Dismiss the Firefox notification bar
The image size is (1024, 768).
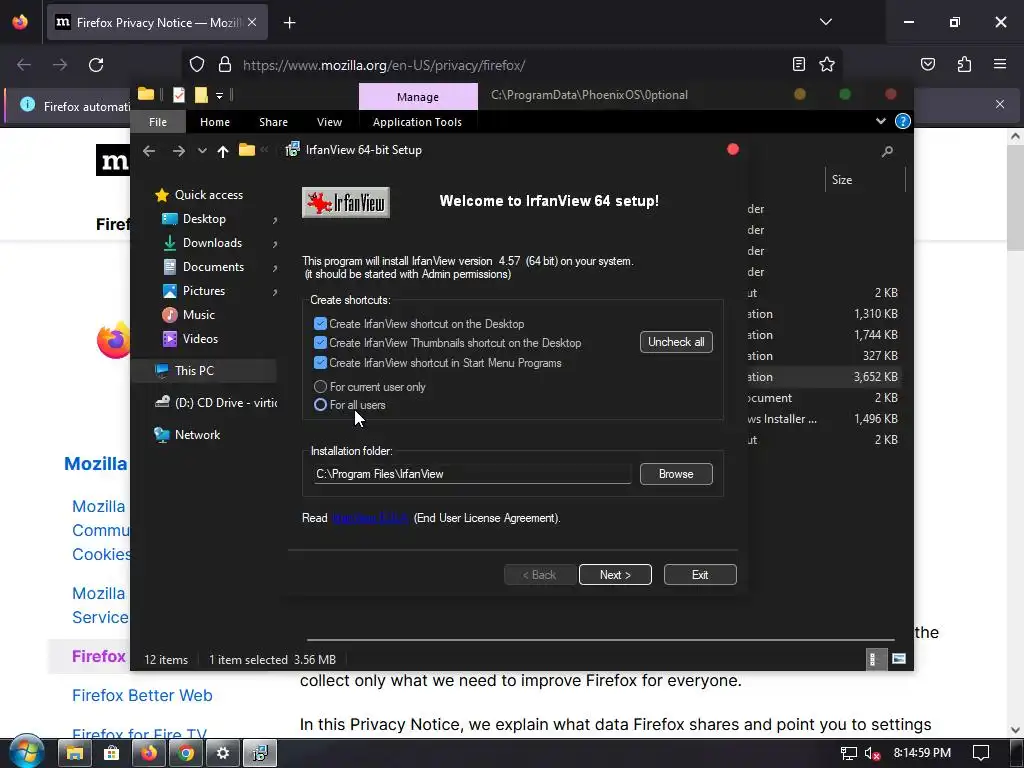point(1000,104)
